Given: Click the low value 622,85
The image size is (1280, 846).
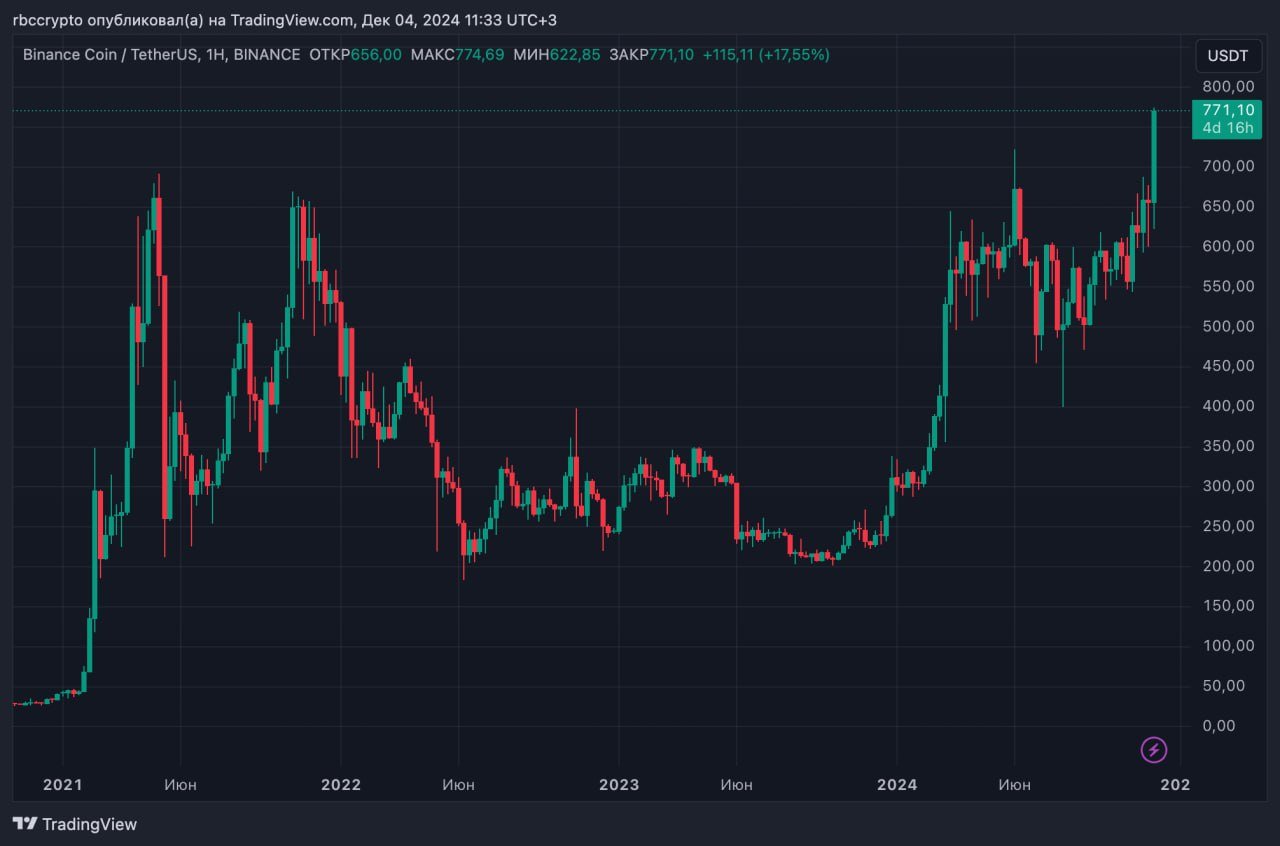Looking at the screenshot, I should pos(574,55).
